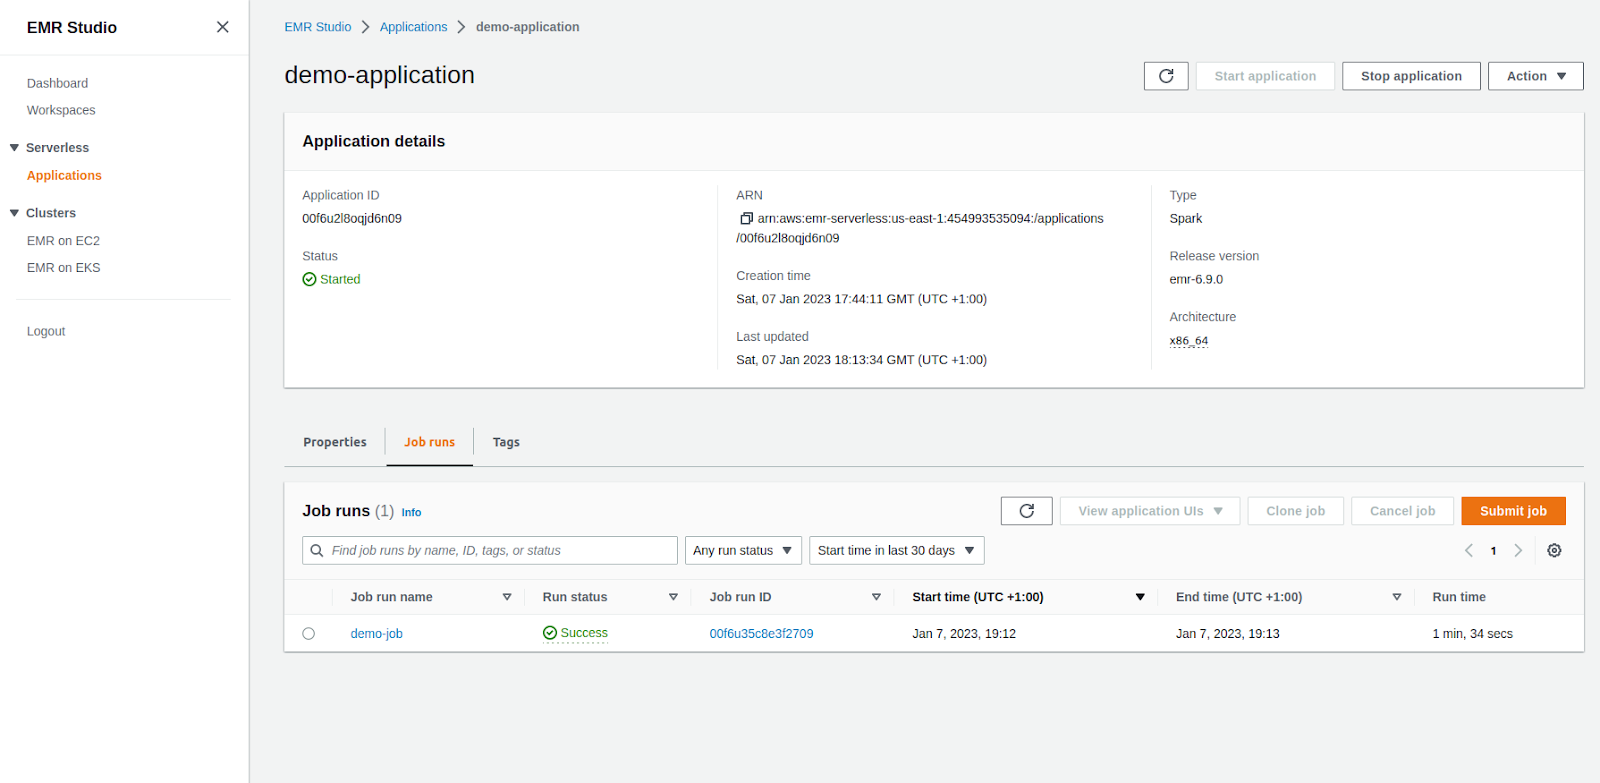This screenshot has height=783, width=1600.
Task: Copy the application ARN
Action: click(x=745, y=218)
